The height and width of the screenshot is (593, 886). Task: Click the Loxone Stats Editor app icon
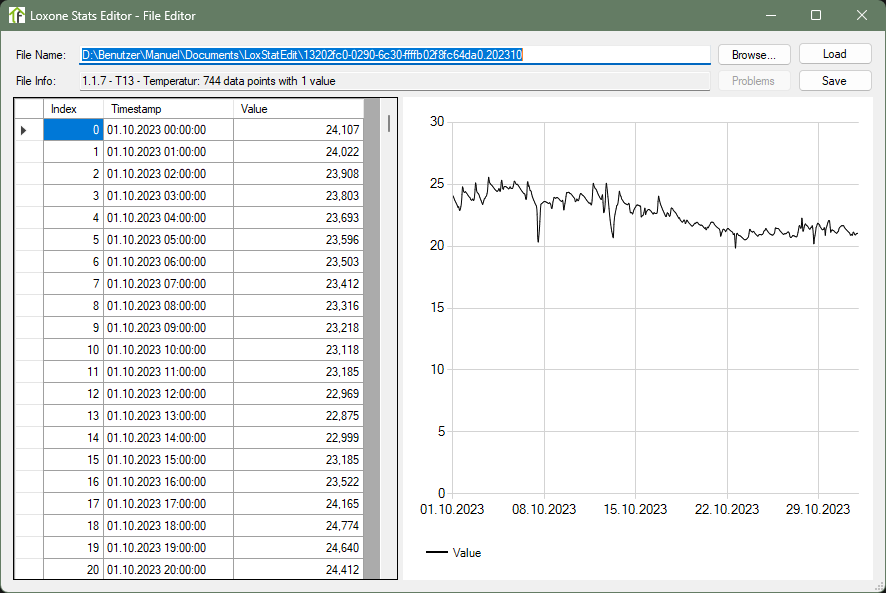pyautogui.click(x=16, y=15)
